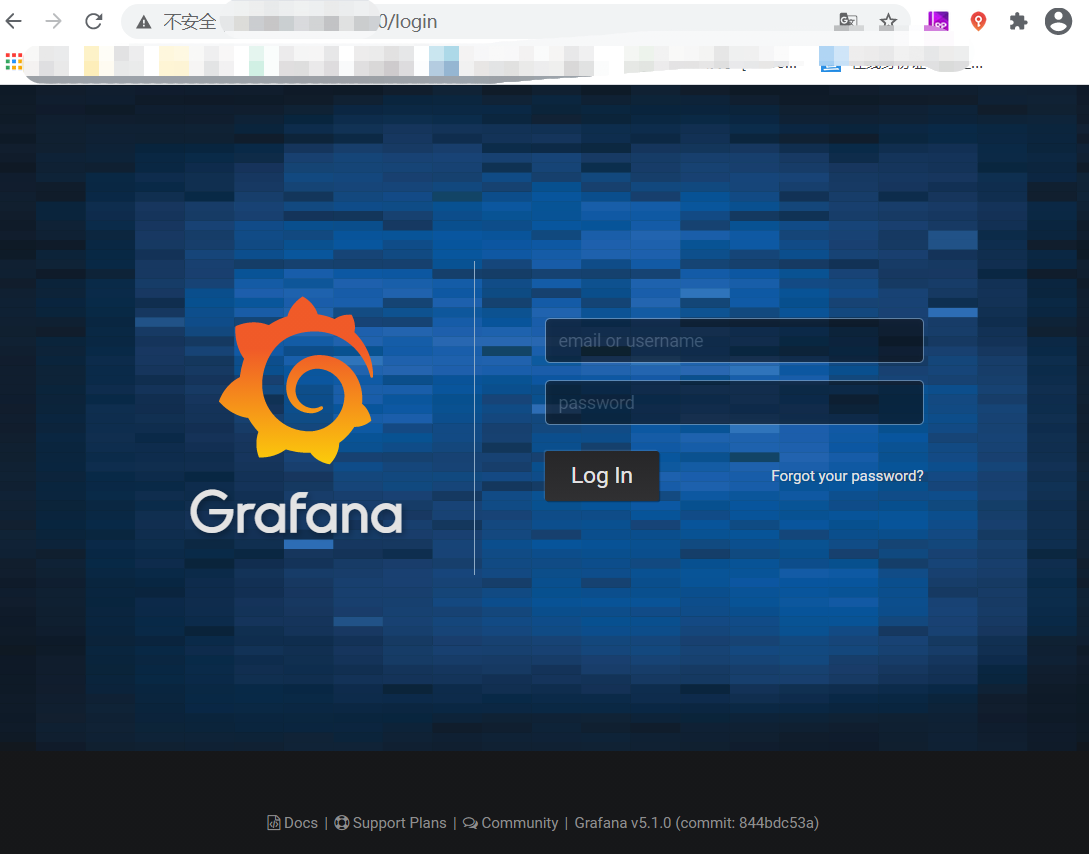Click the Grafana v5.1.0 version text
This screenshot has width=1089, height=854.
[697, 823]
